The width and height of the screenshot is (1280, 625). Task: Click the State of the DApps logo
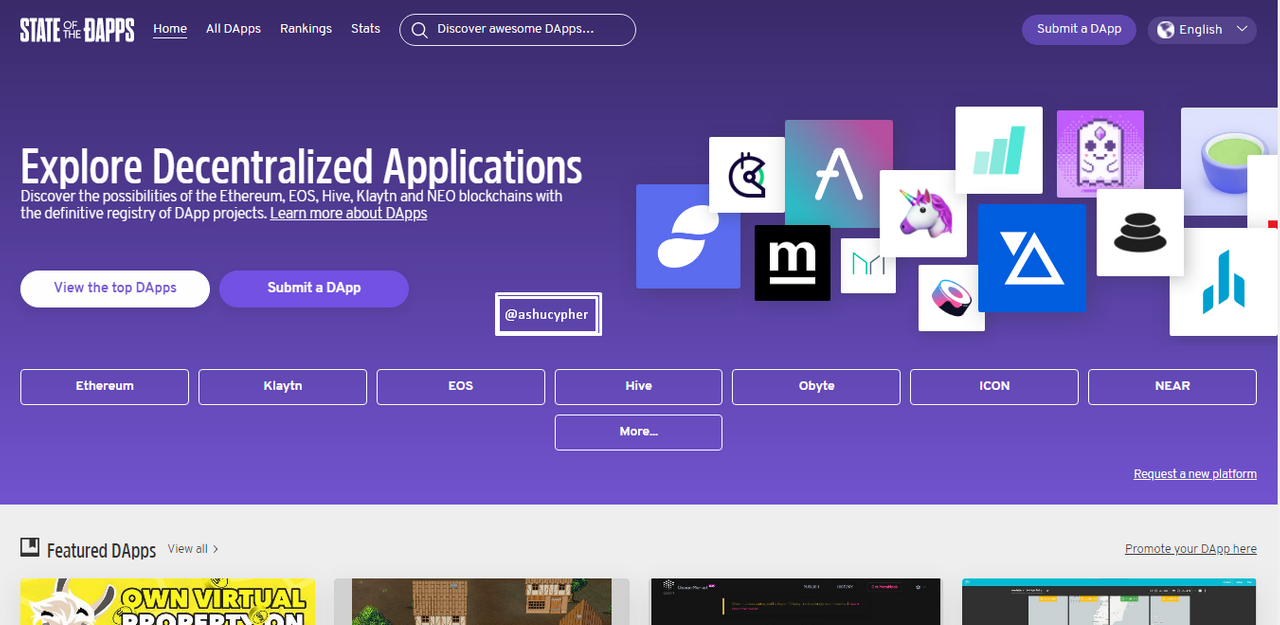[77, 30]
